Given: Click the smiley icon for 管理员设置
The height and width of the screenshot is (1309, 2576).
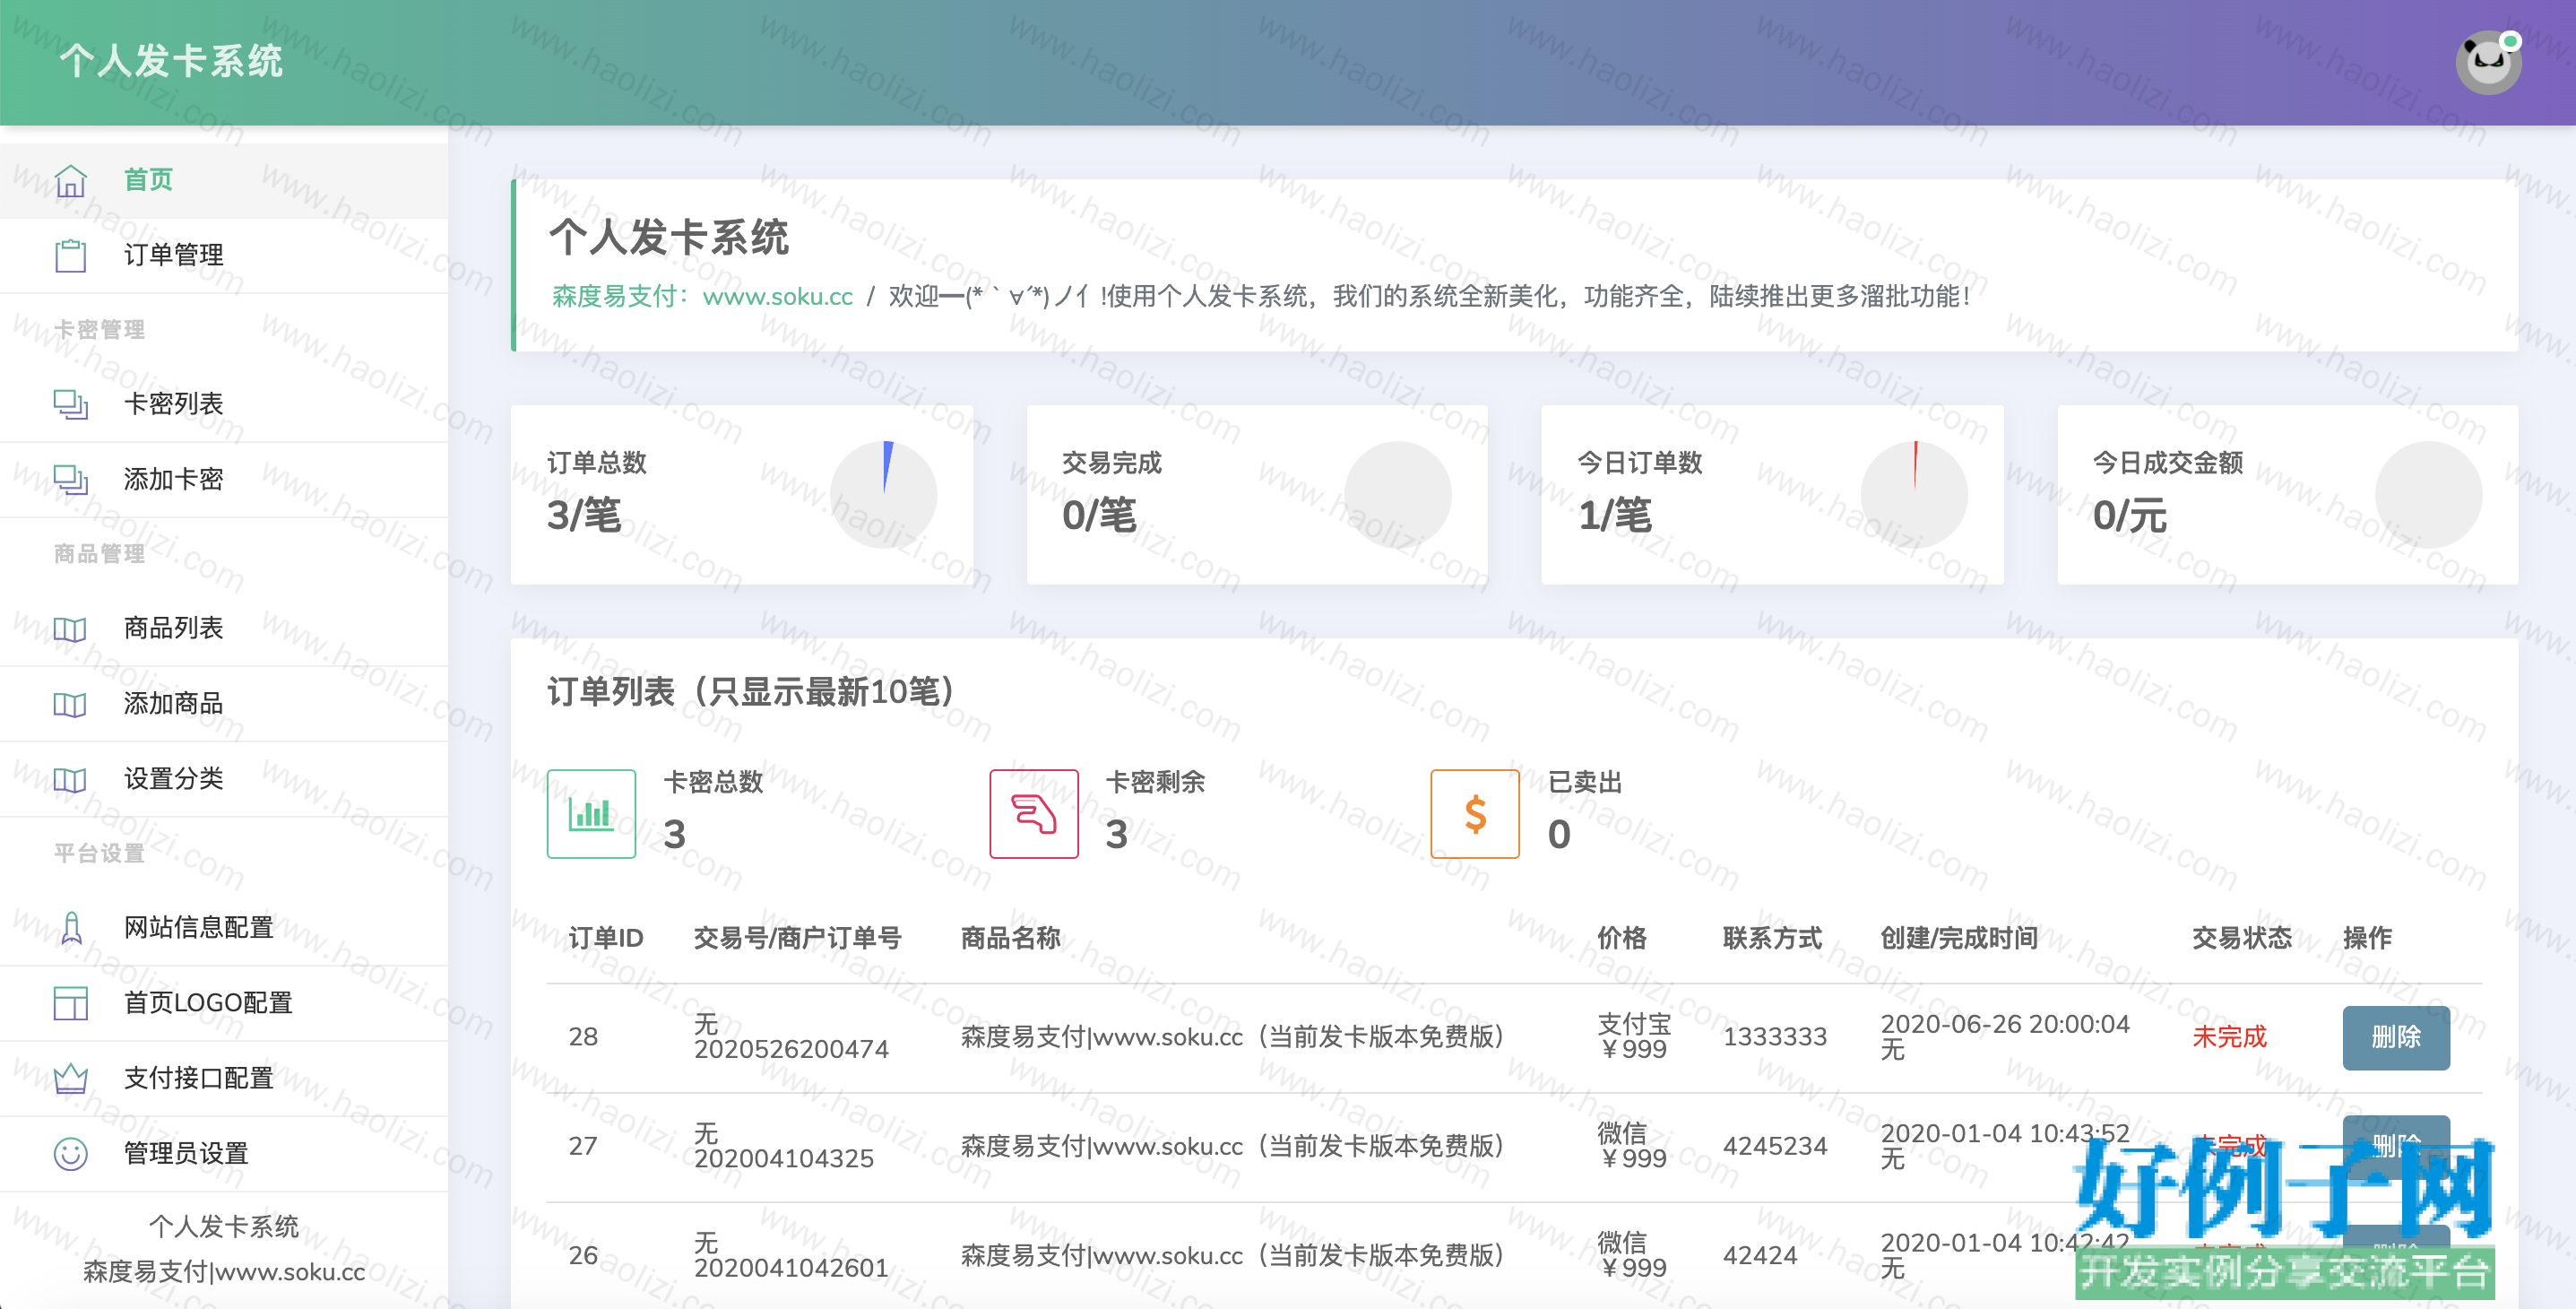Looking at the screenshot, I should coord(70,1153).
